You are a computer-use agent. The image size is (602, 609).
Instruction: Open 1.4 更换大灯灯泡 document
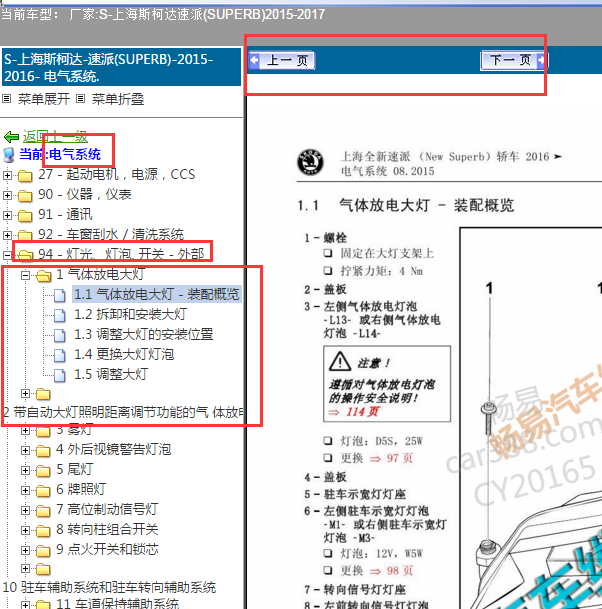[x=124, y=354]
